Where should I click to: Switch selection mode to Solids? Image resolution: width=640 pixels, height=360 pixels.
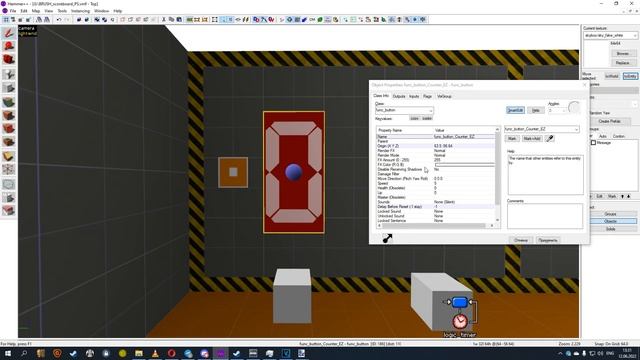(x=611, y=229)
